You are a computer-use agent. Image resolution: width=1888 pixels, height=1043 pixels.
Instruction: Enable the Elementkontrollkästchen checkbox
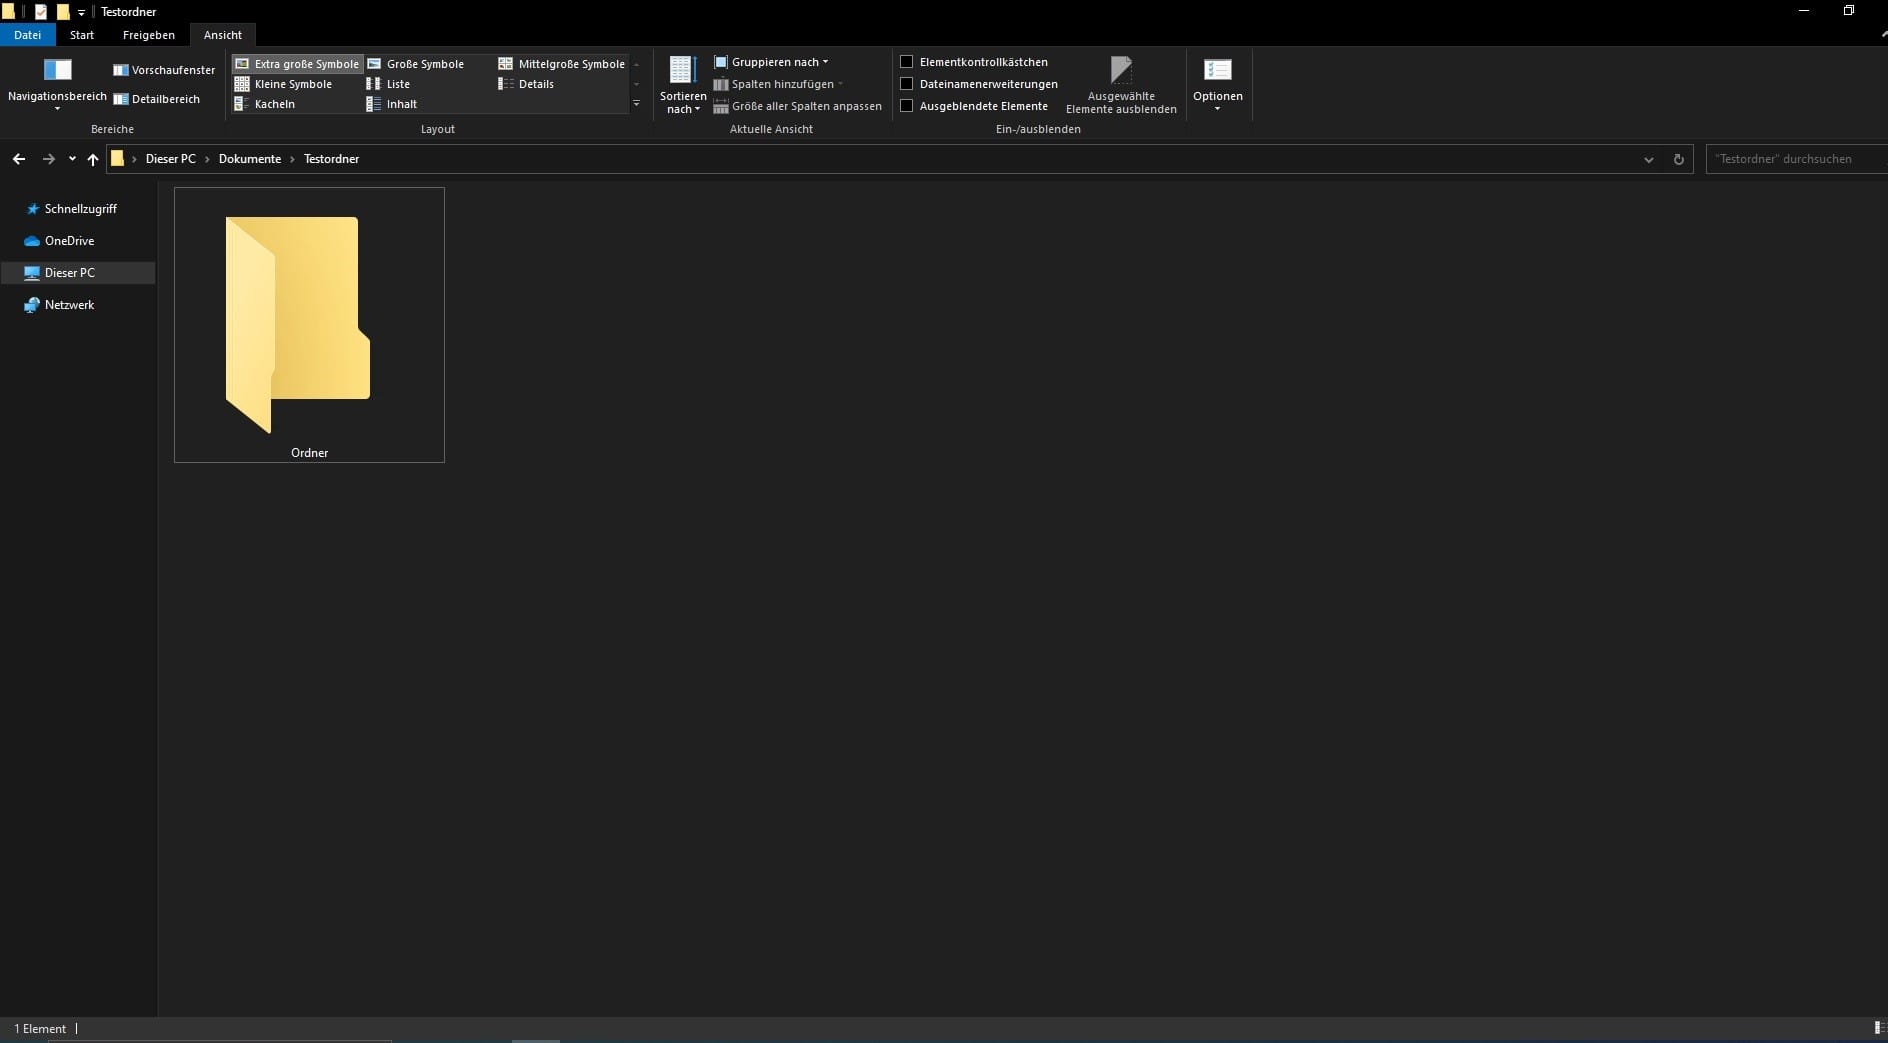pos(907,62)
